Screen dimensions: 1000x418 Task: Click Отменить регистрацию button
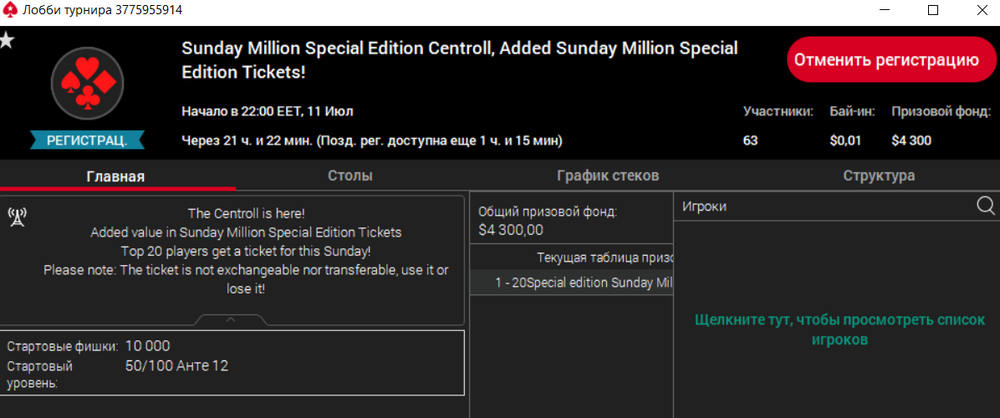(x=890, y=60)
